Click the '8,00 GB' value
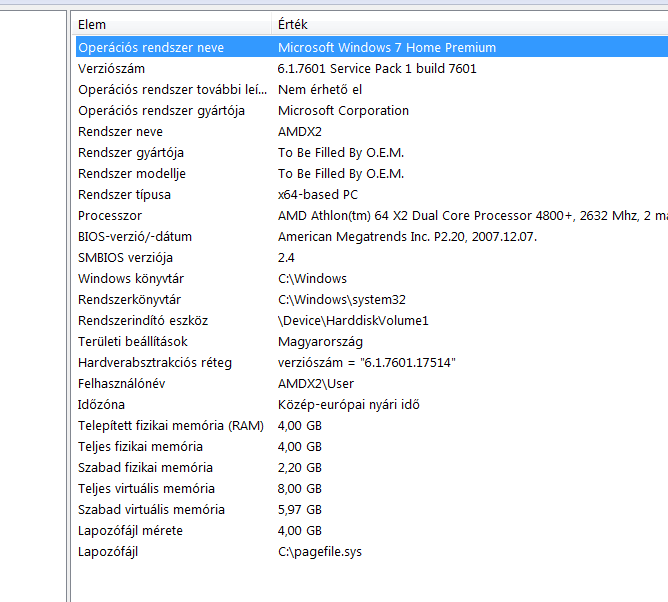This screenshot has height=602, width=668. (x=299, y=489)
